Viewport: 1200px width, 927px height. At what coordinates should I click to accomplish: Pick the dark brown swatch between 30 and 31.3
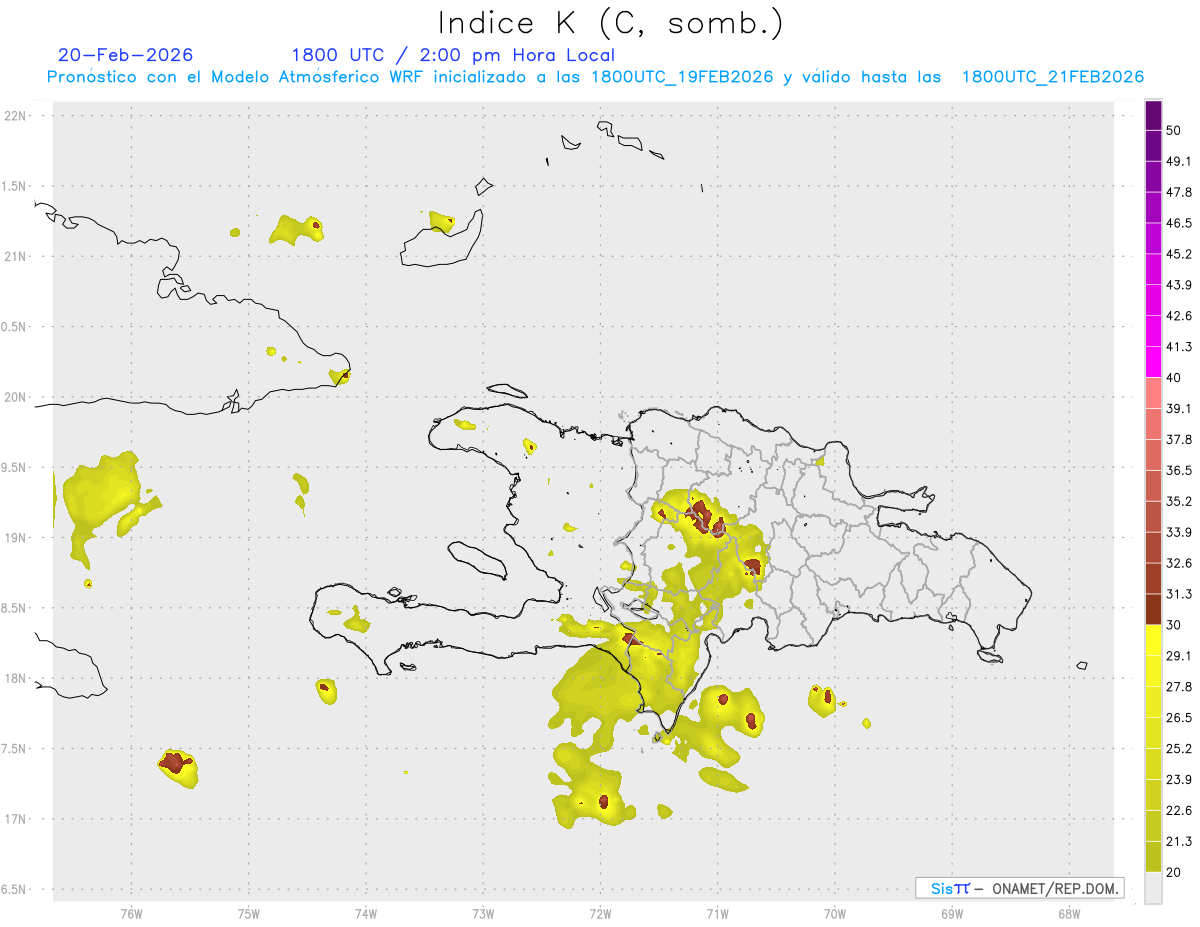1153,609
